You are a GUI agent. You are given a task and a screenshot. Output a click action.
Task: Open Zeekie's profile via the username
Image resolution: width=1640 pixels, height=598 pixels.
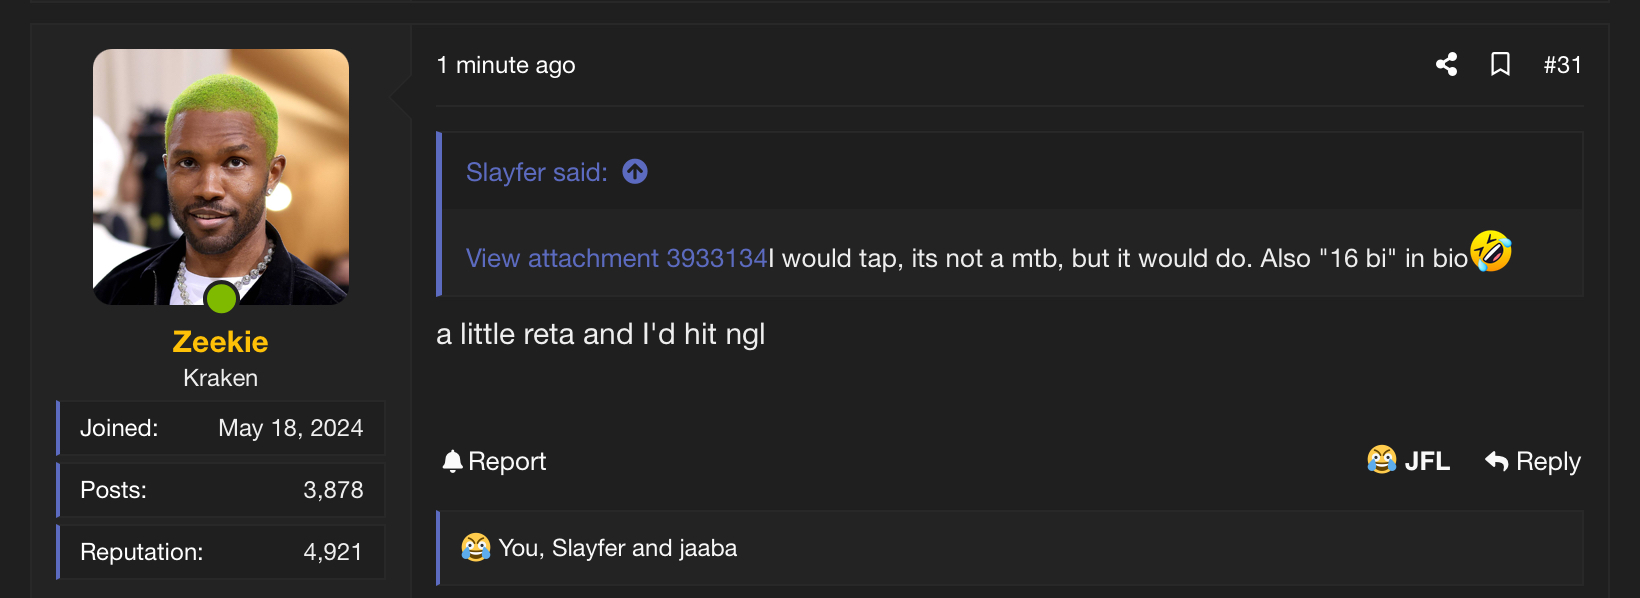pyautogui.click(x=220, y=342)
